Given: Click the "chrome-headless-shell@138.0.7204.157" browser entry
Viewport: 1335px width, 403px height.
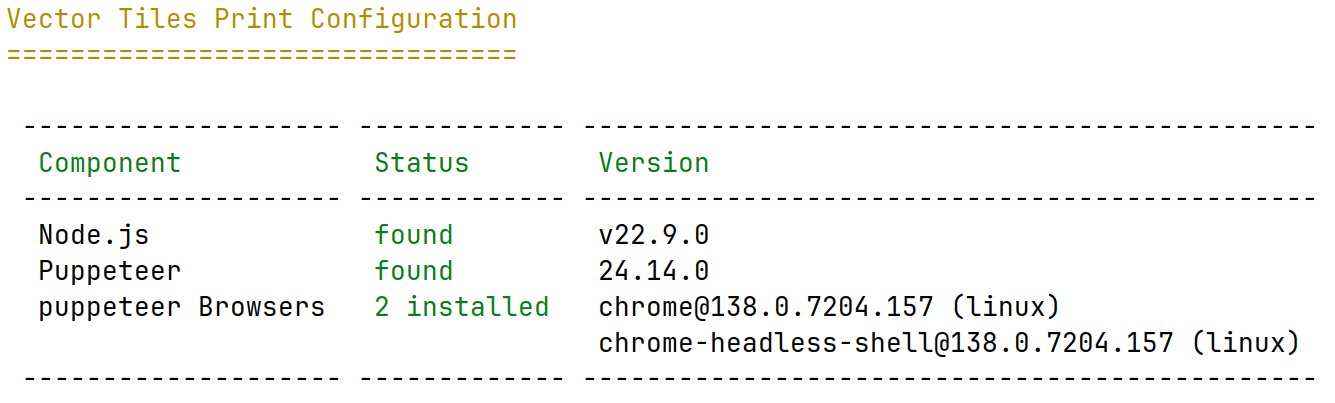Looking at the screenshot, I should [x=886, y=343].
